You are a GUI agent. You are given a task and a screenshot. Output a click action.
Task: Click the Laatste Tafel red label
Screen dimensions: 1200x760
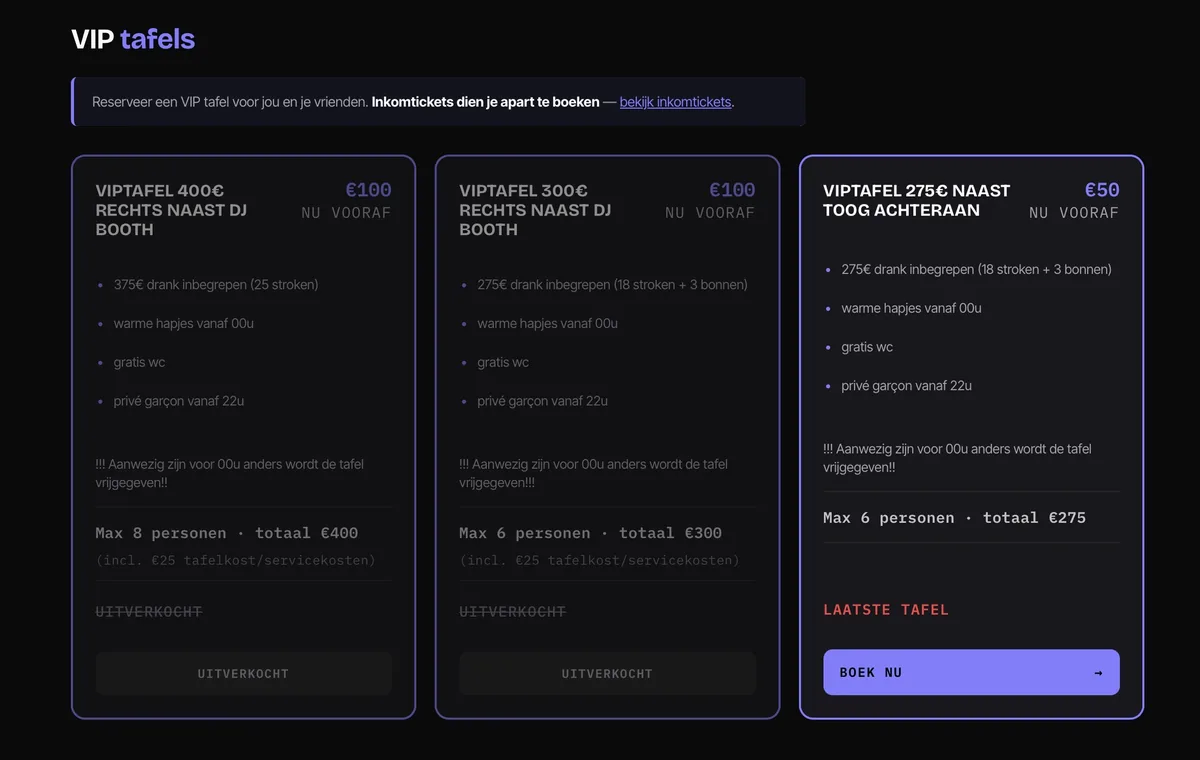click(886, 609)
